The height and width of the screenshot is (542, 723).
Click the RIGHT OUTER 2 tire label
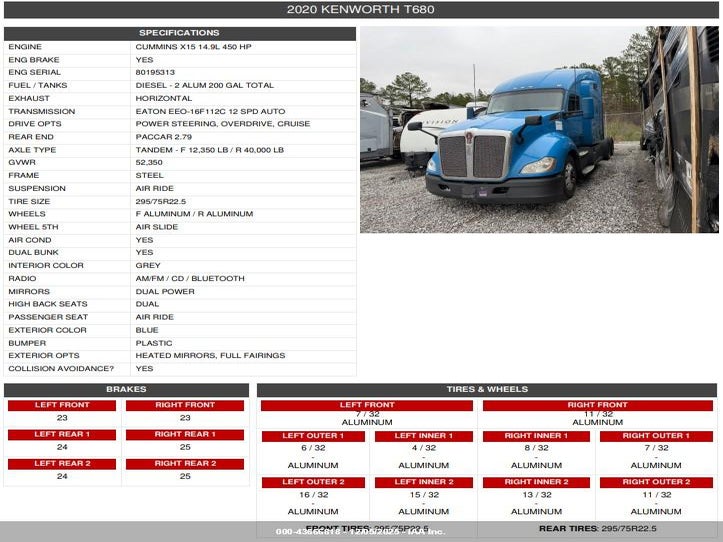(x=656, y=482)
